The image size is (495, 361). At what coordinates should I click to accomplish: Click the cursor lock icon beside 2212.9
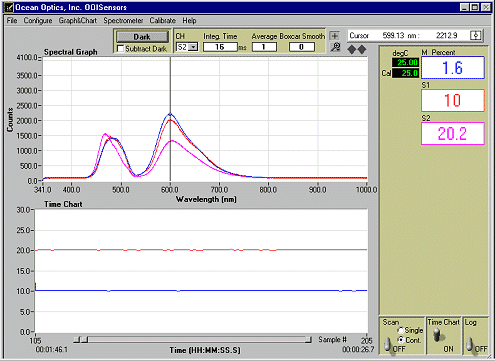pyautogui.click(x=476, y=35)
